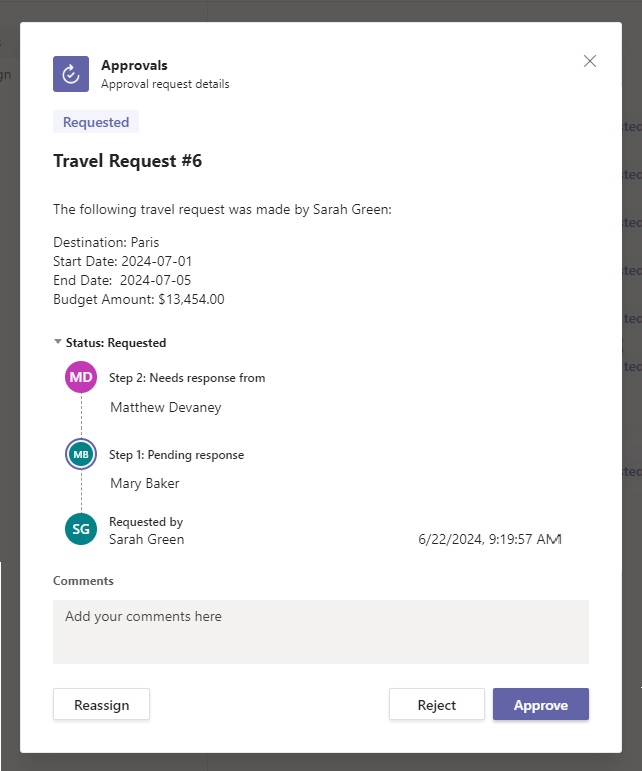Click in the comments text box

(x=320, y=631)
